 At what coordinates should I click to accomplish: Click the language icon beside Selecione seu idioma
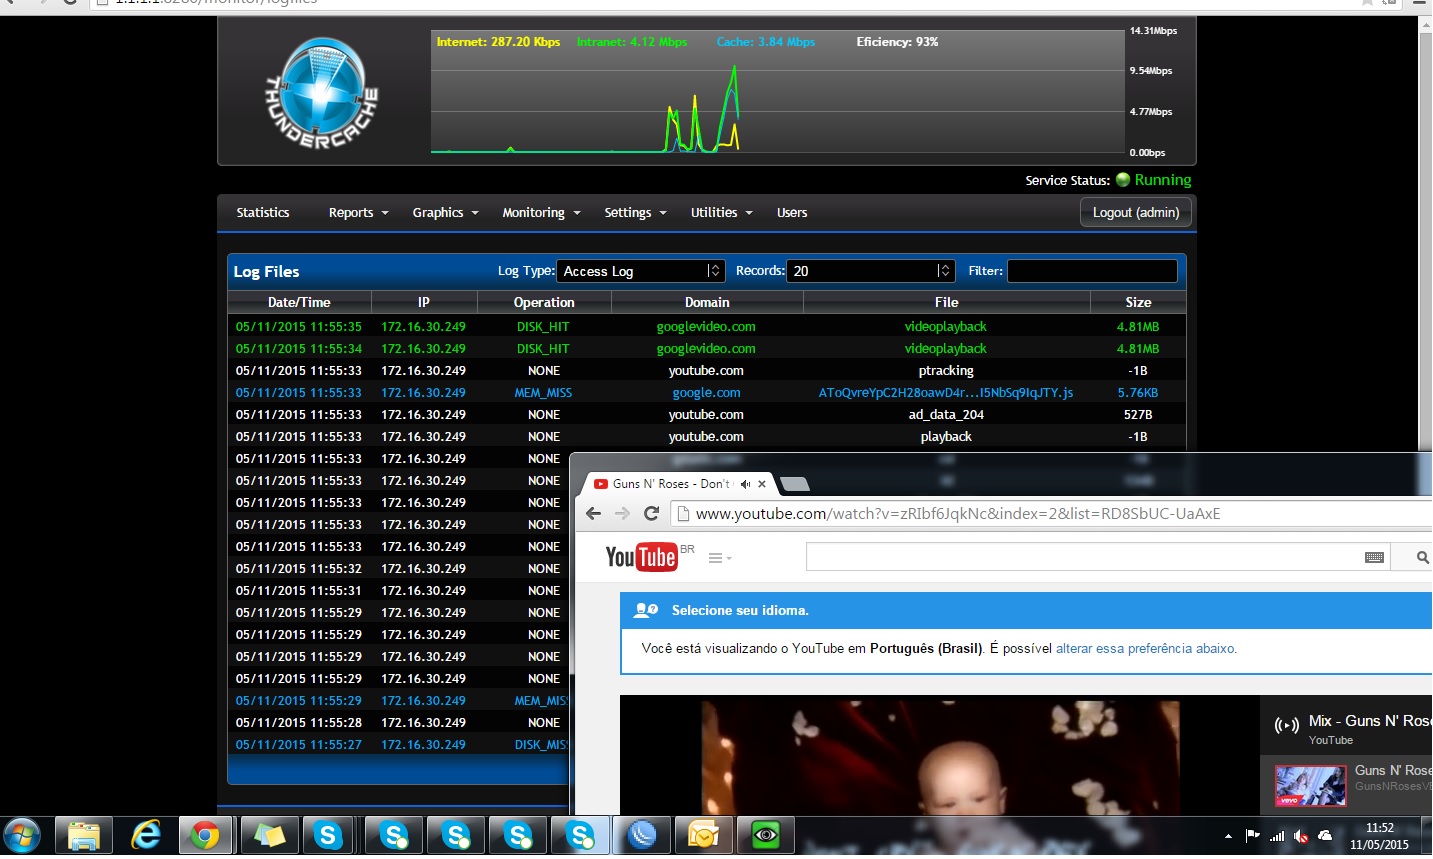pyautogui.click(x=647, y=610)
